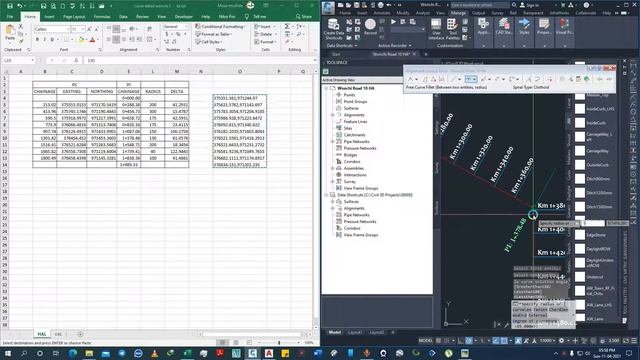Image resolution: width=640 pixels, height=360 pixels.
Task: Switch to the Analyze tab in Civil 3D ribbon
Action: pos(422,13)
